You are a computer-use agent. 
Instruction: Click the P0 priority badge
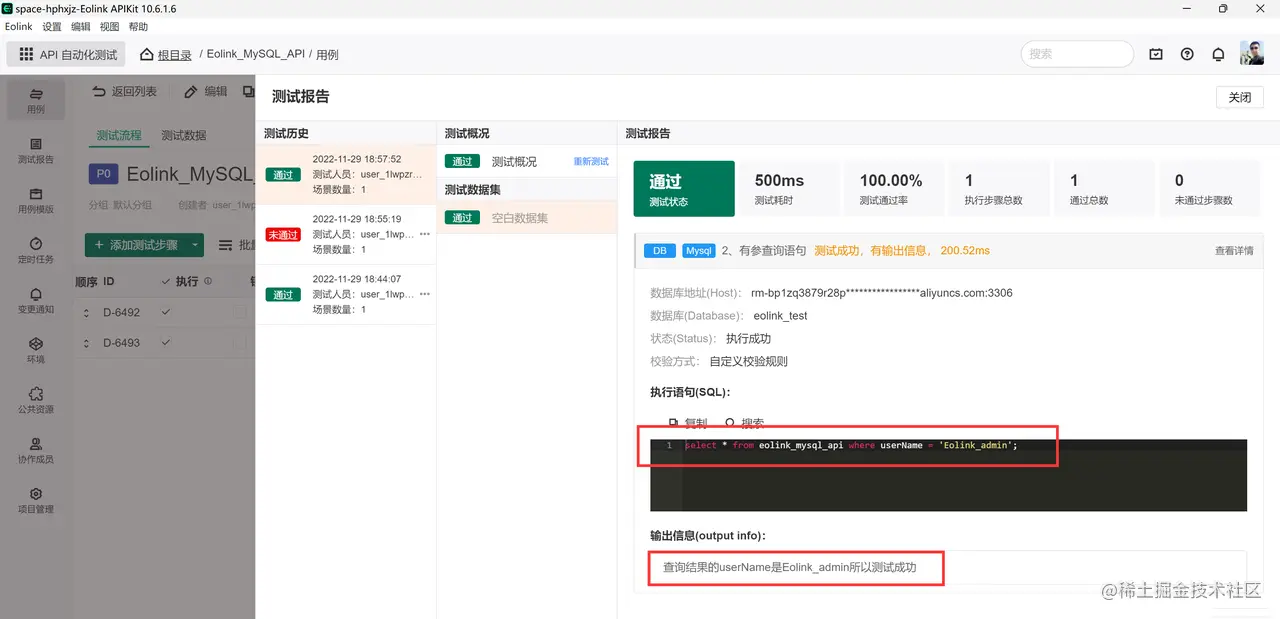(104, 174)
